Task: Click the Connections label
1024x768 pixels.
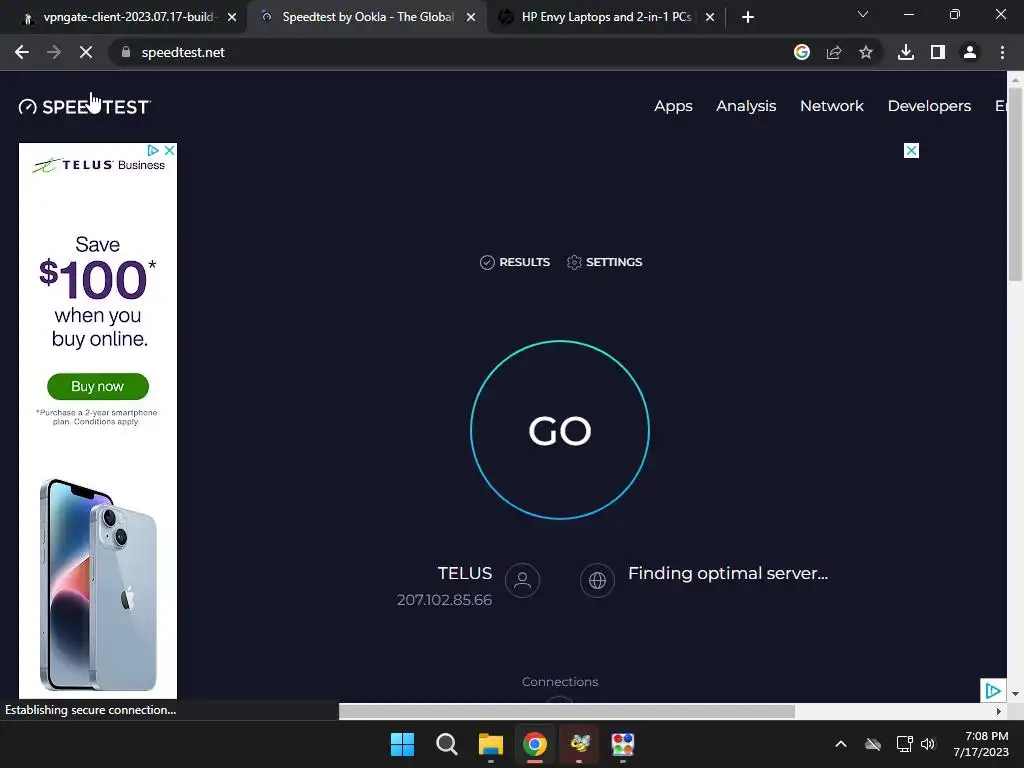Action: pyautogui.click(x=560, y=681)
